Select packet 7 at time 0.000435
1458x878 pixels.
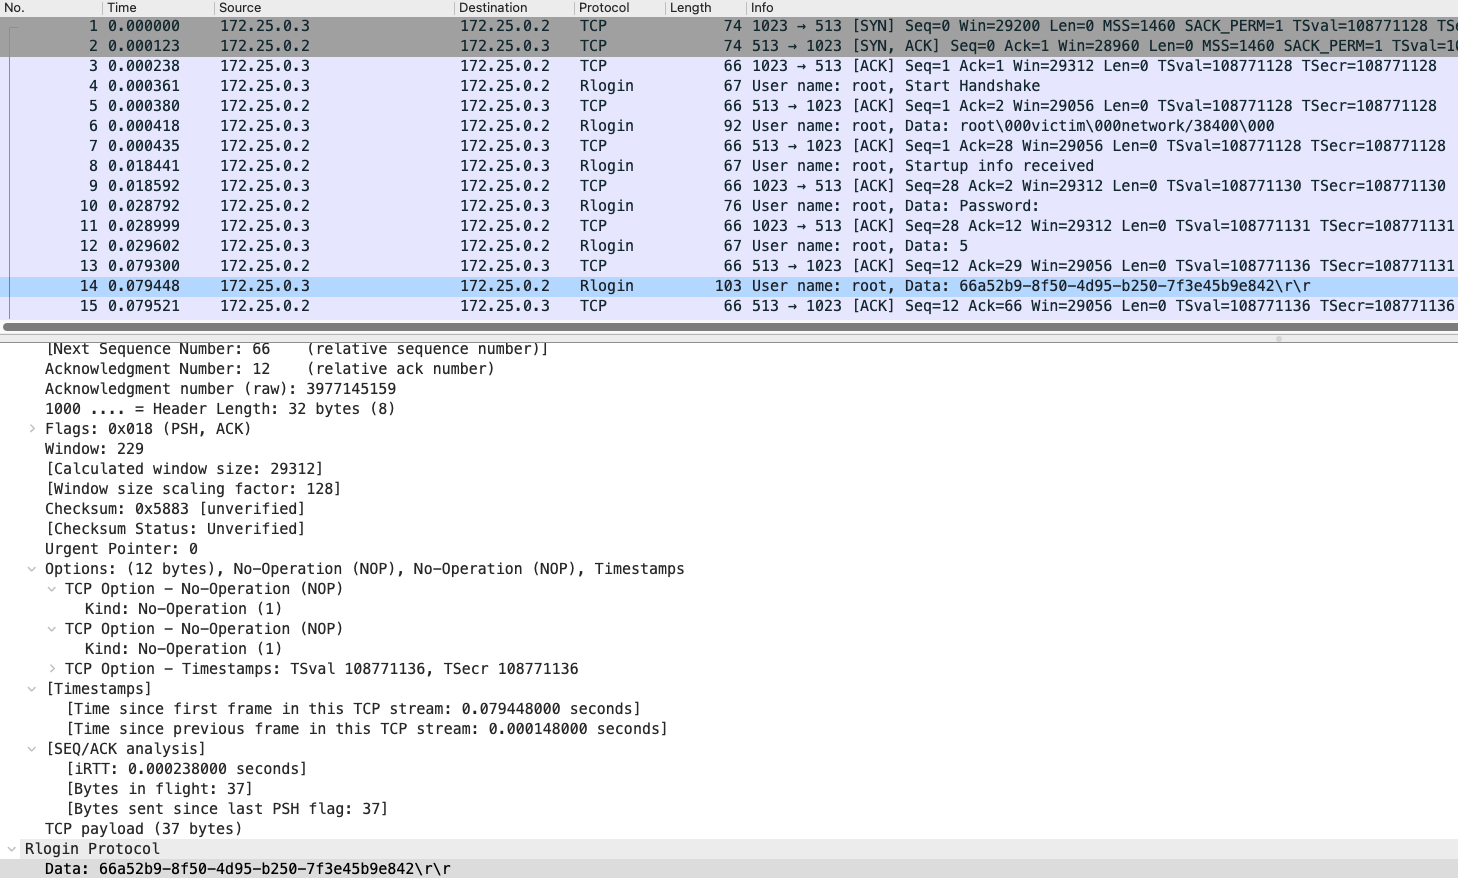(729, 146)
